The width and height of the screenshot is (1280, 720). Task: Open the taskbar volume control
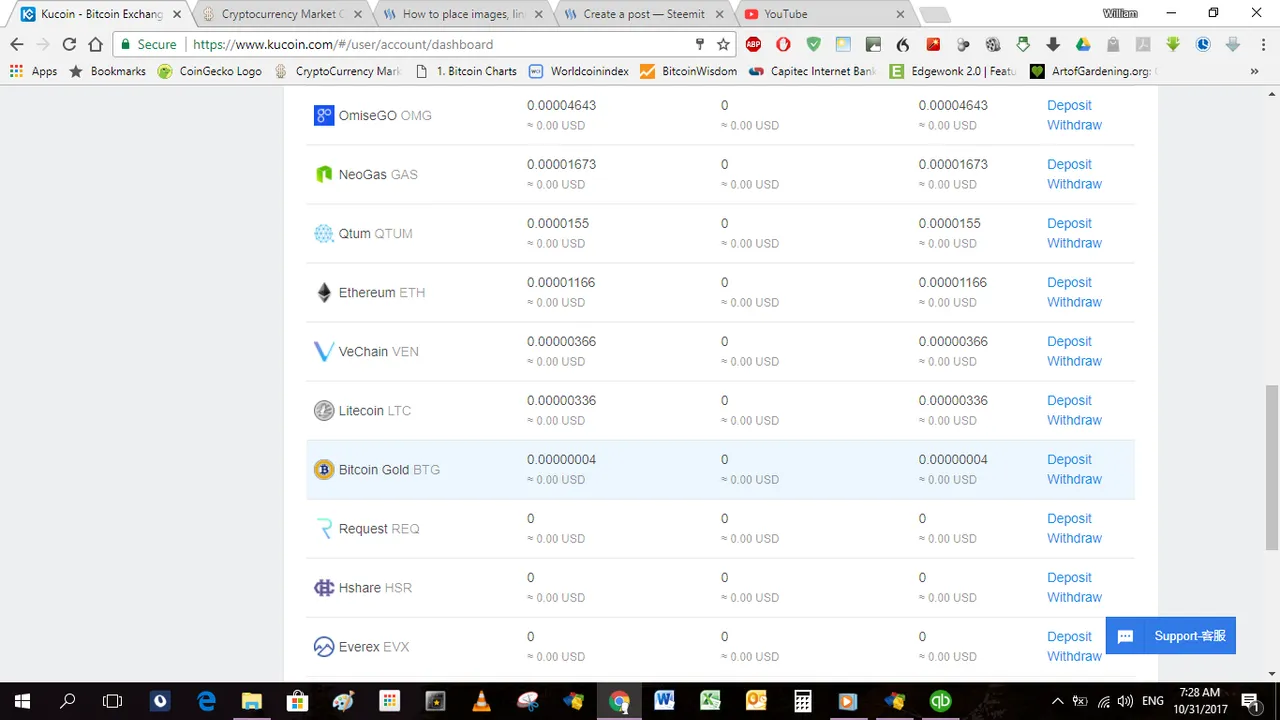point(1125,701)
